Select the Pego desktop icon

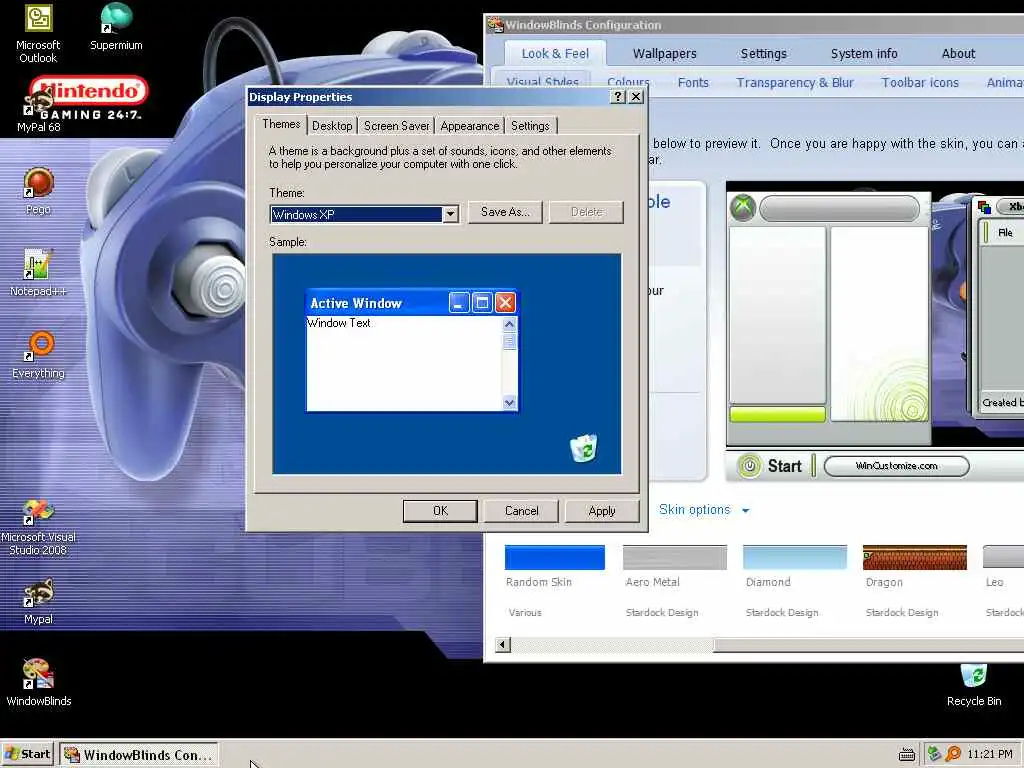click(38, 190)
